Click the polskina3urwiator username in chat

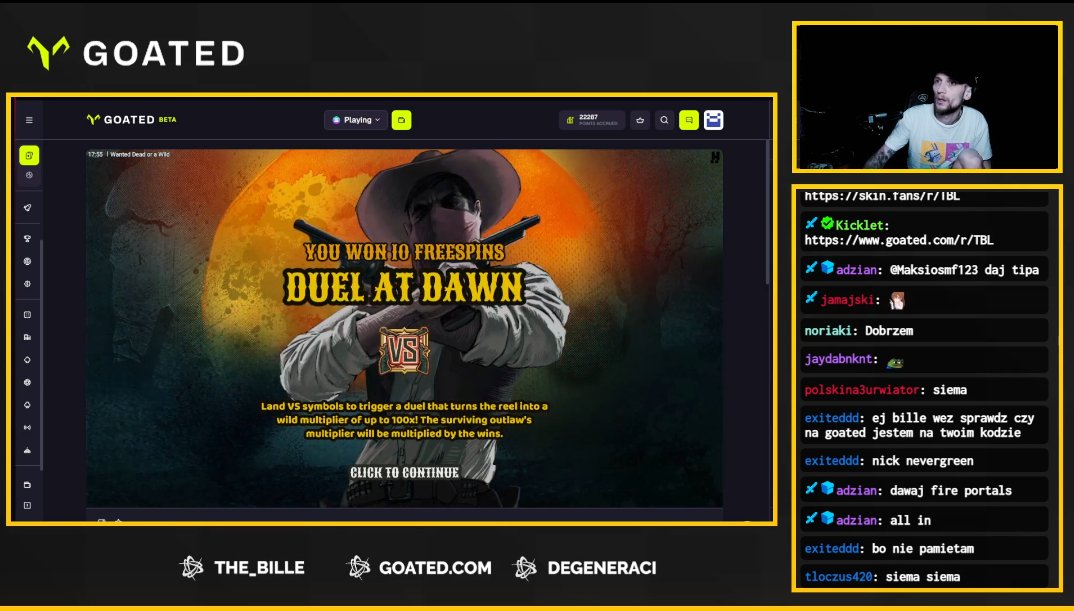[862, 390]
